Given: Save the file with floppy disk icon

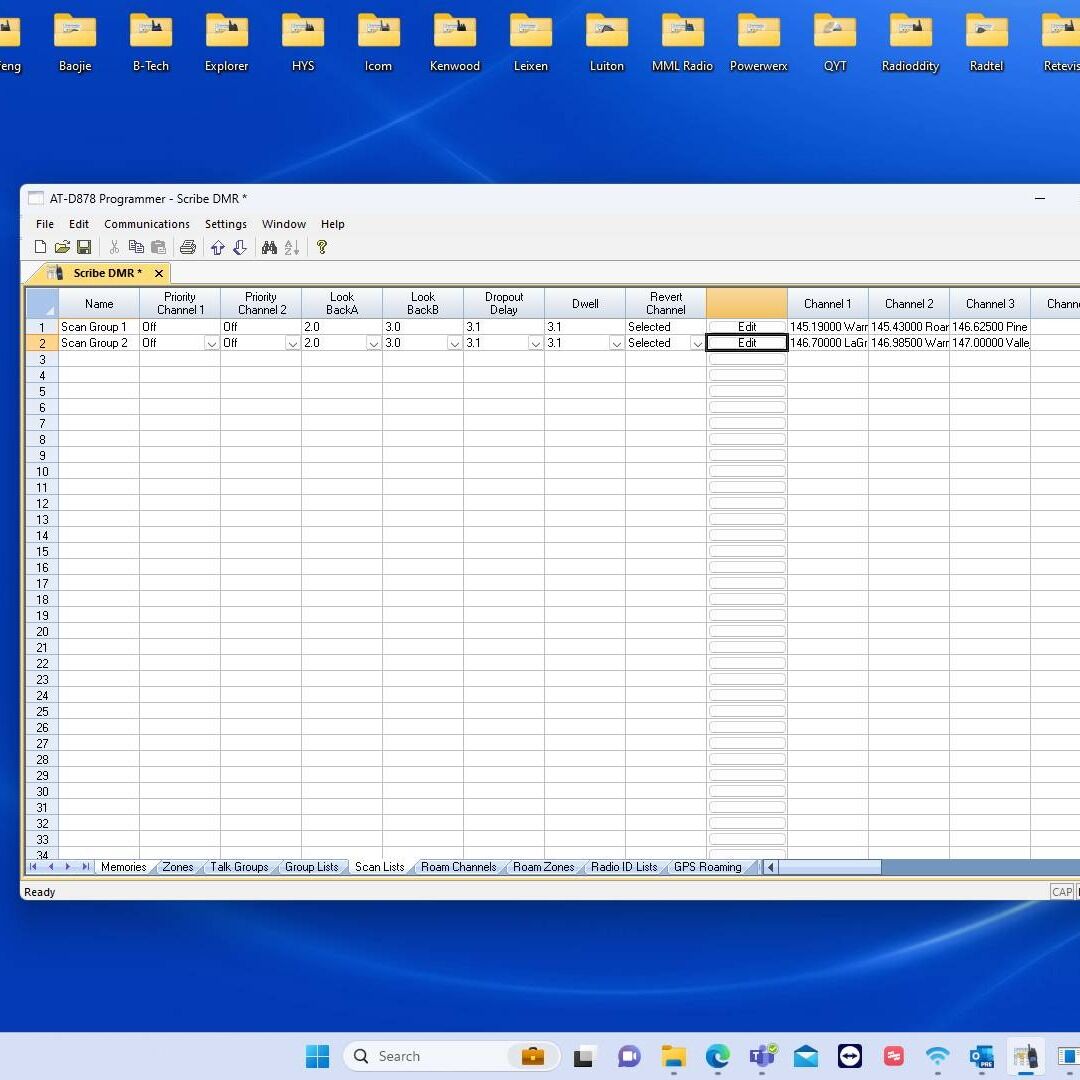Looking at the screenshot, I should (x=84, y=247).
